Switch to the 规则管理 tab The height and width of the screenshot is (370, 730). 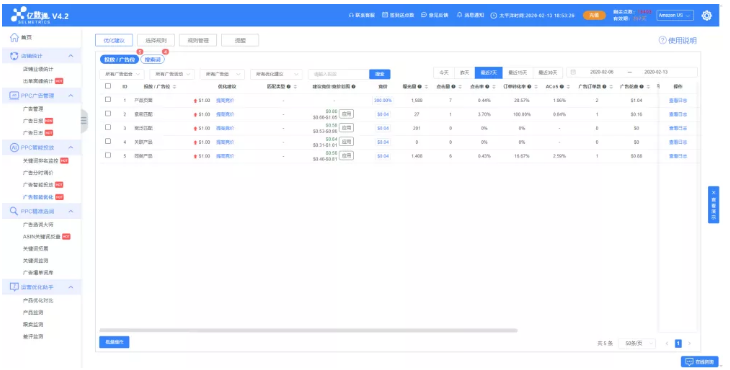point(198,40)
